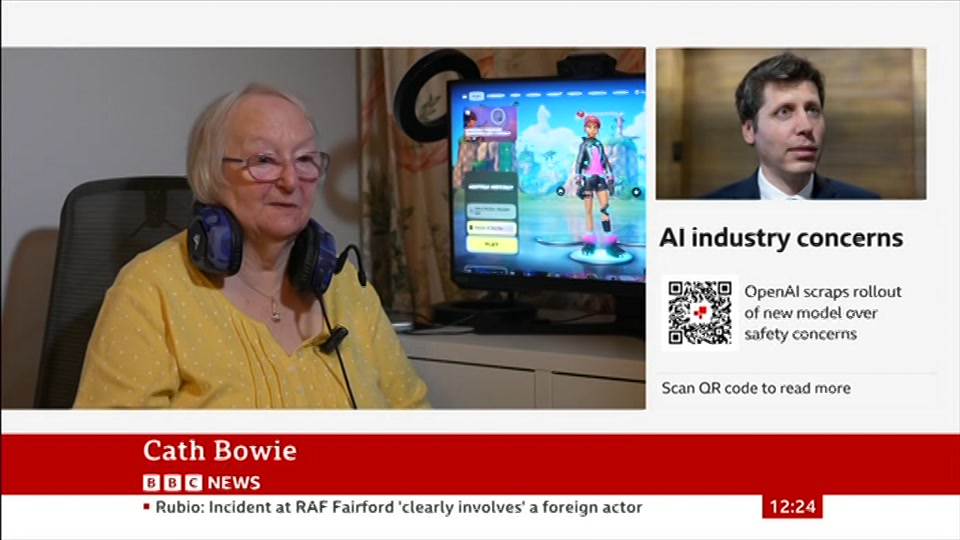This screenshot has height=540, width=960.
Task: Click the Rubio RAF Fairford ticker headline
Action: tap(399, 508)
